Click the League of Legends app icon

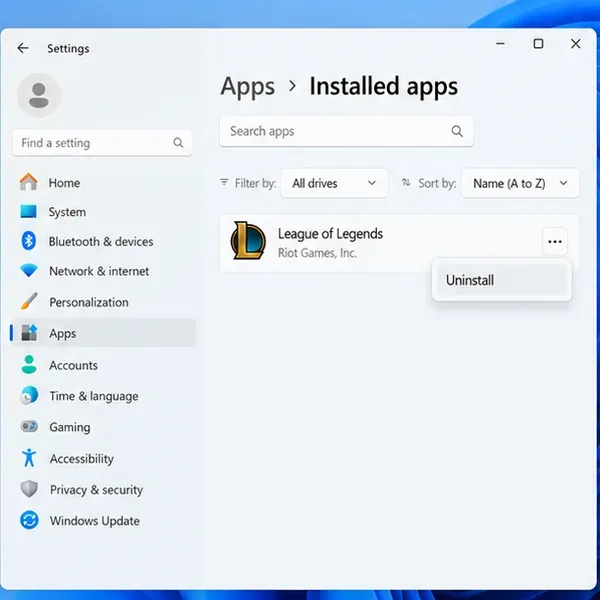click(x=248, y=241)
